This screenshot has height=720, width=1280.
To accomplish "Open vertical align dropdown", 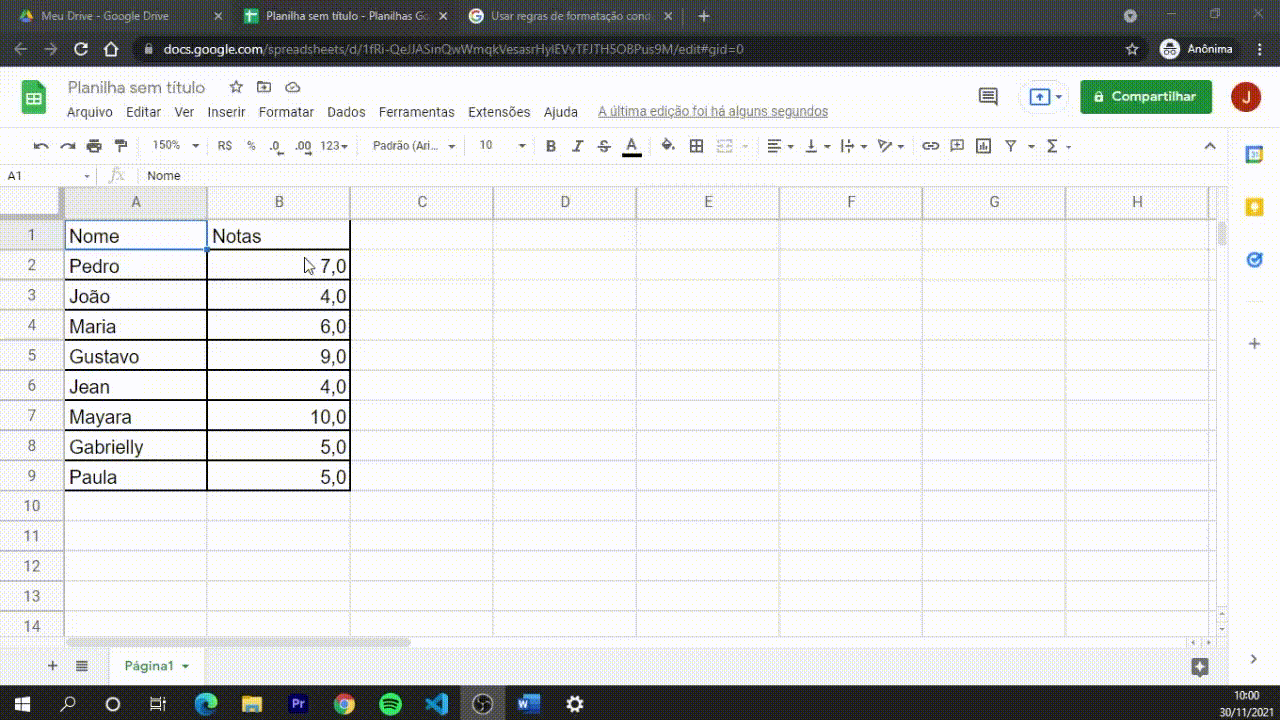I will tap(817, 146).
